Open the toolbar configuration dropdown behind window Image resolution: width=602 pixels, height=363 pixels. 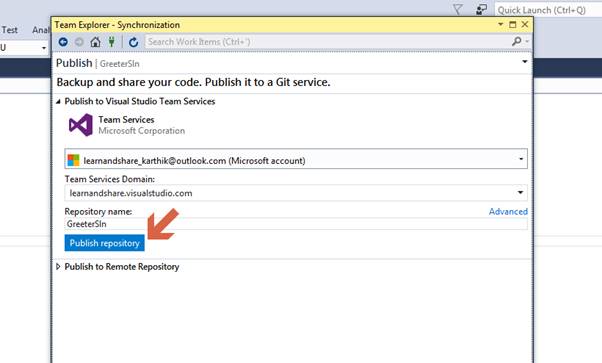click(x=44, y=48)
